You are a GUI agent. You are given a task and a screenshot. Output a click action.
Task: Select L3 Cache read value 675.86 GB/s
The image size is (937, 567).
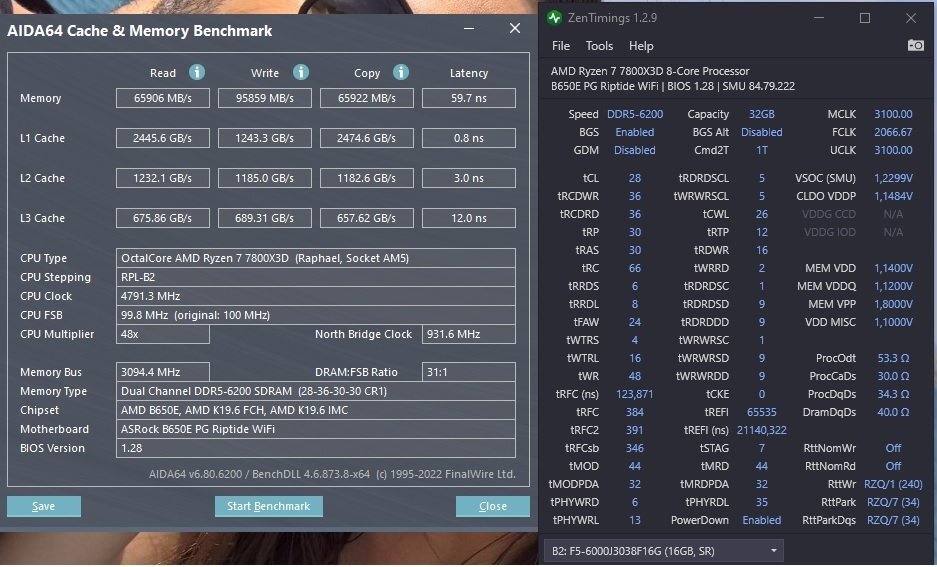[x=163, y=218]
